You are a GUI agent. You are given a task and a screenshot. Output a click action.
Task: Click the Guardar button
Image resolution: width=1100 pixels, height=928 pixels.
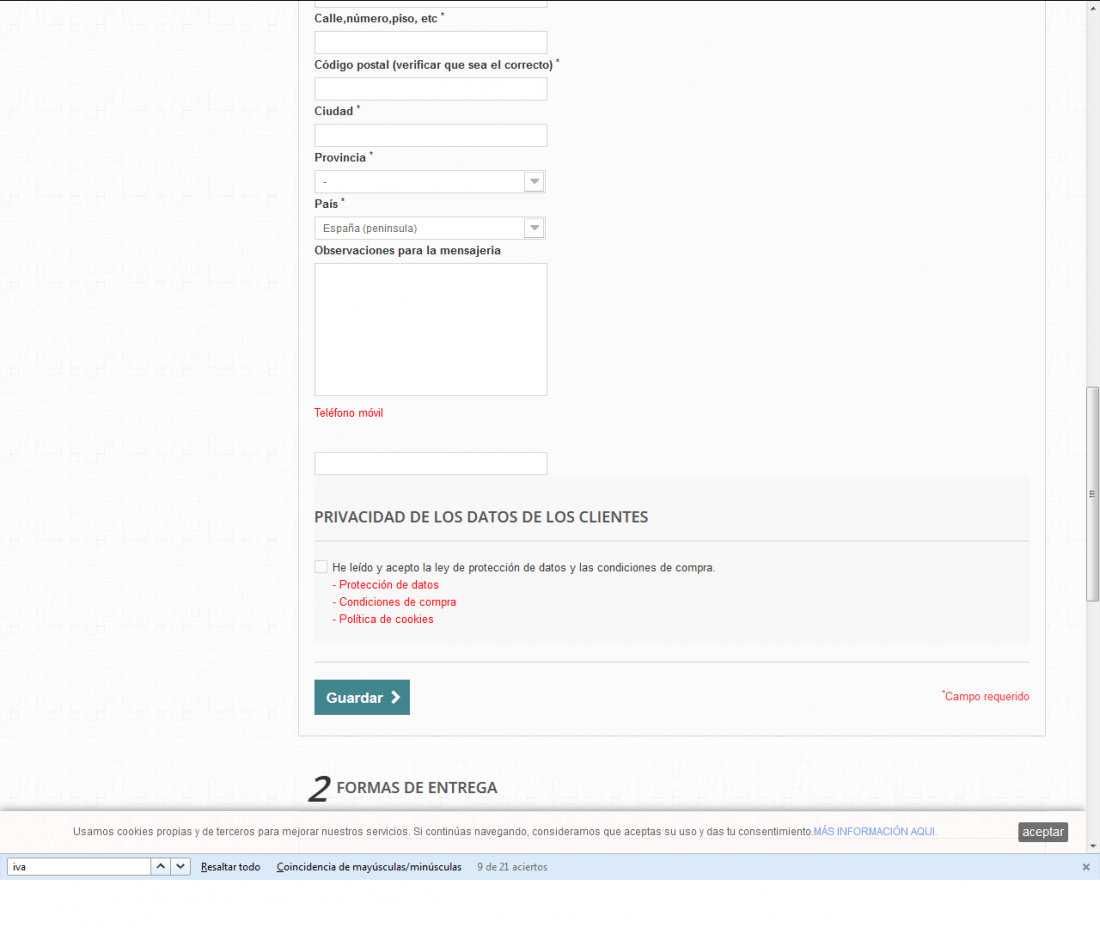click(362, 697)
